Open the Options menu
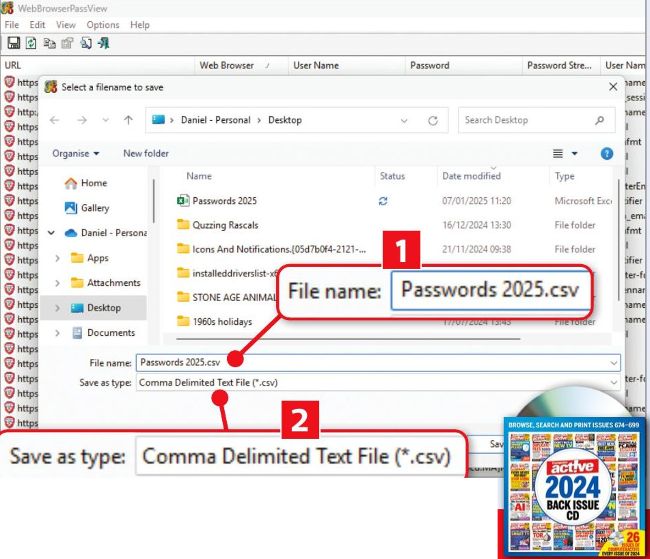650x559 pixels. tap(102, 25)
